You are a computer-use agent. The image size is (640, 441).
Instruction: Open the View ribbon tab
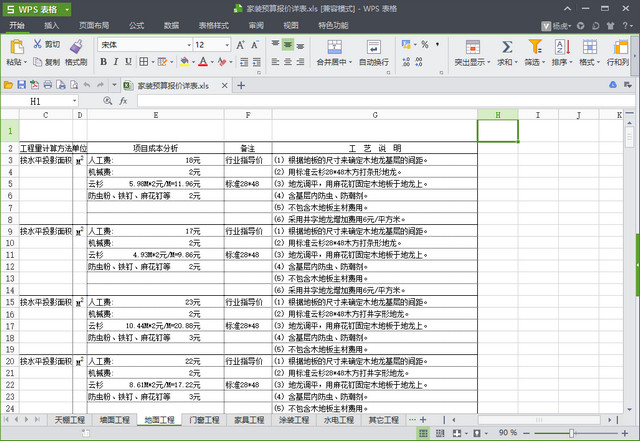(291, 25)
